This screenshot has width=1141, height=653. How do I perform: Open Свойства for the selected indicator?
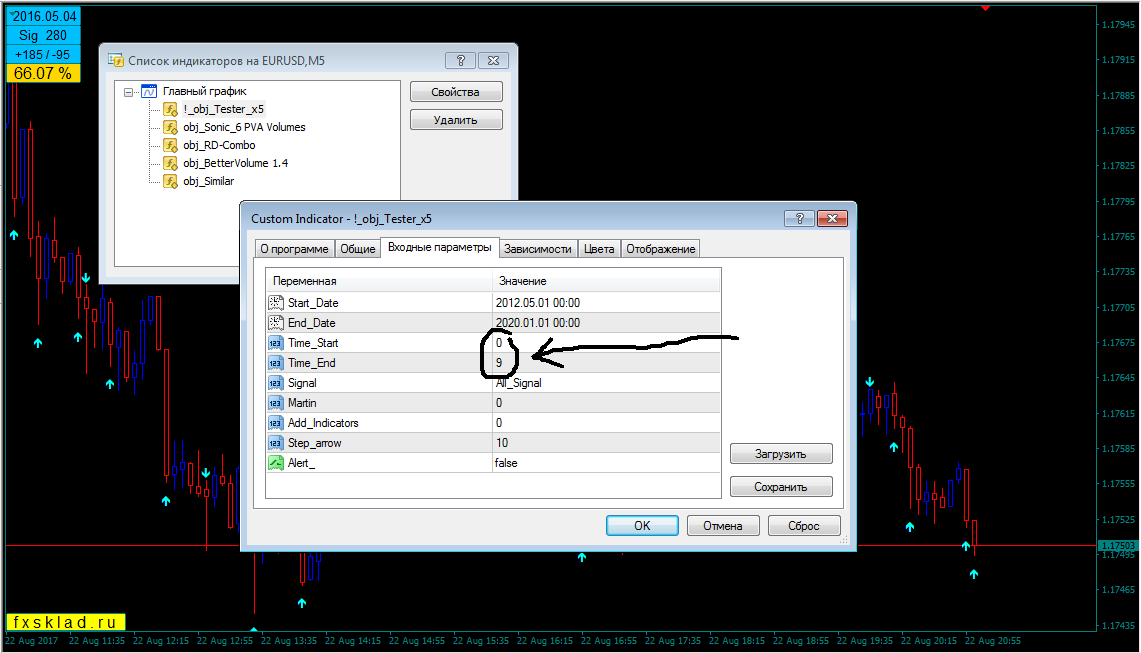click(456, 92)
